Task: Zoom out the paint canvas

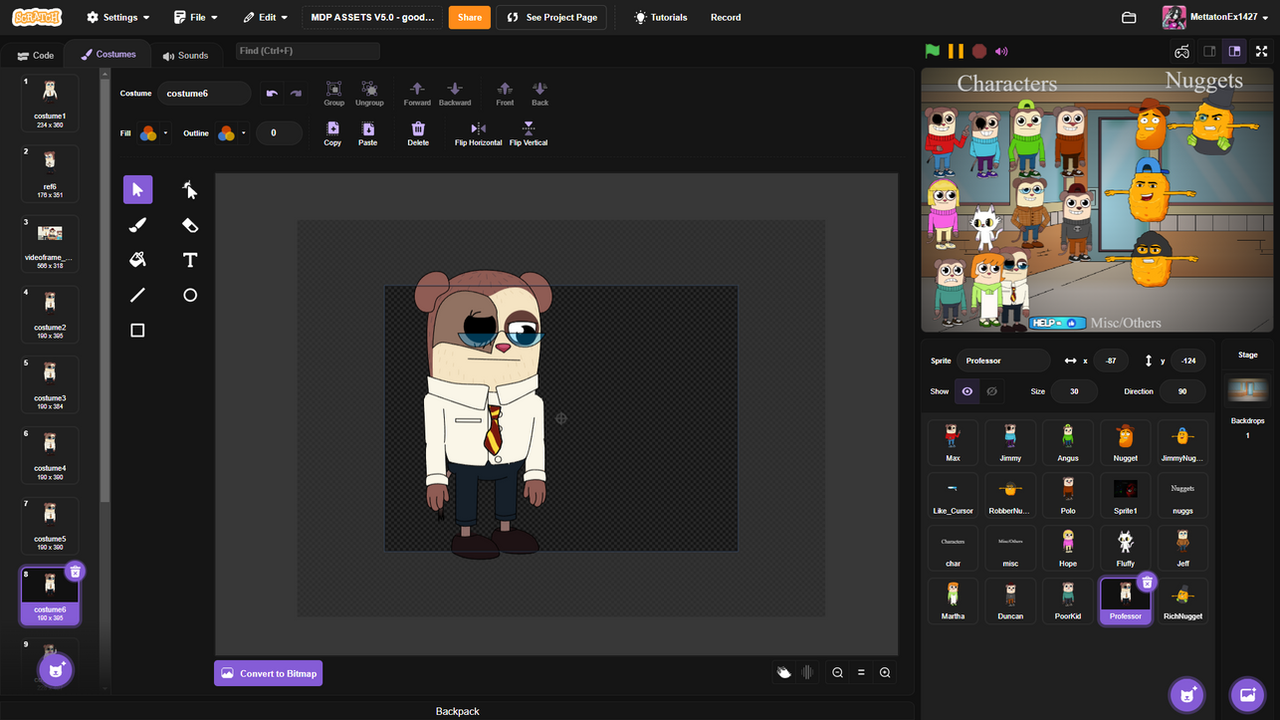Action: point(838,673)
